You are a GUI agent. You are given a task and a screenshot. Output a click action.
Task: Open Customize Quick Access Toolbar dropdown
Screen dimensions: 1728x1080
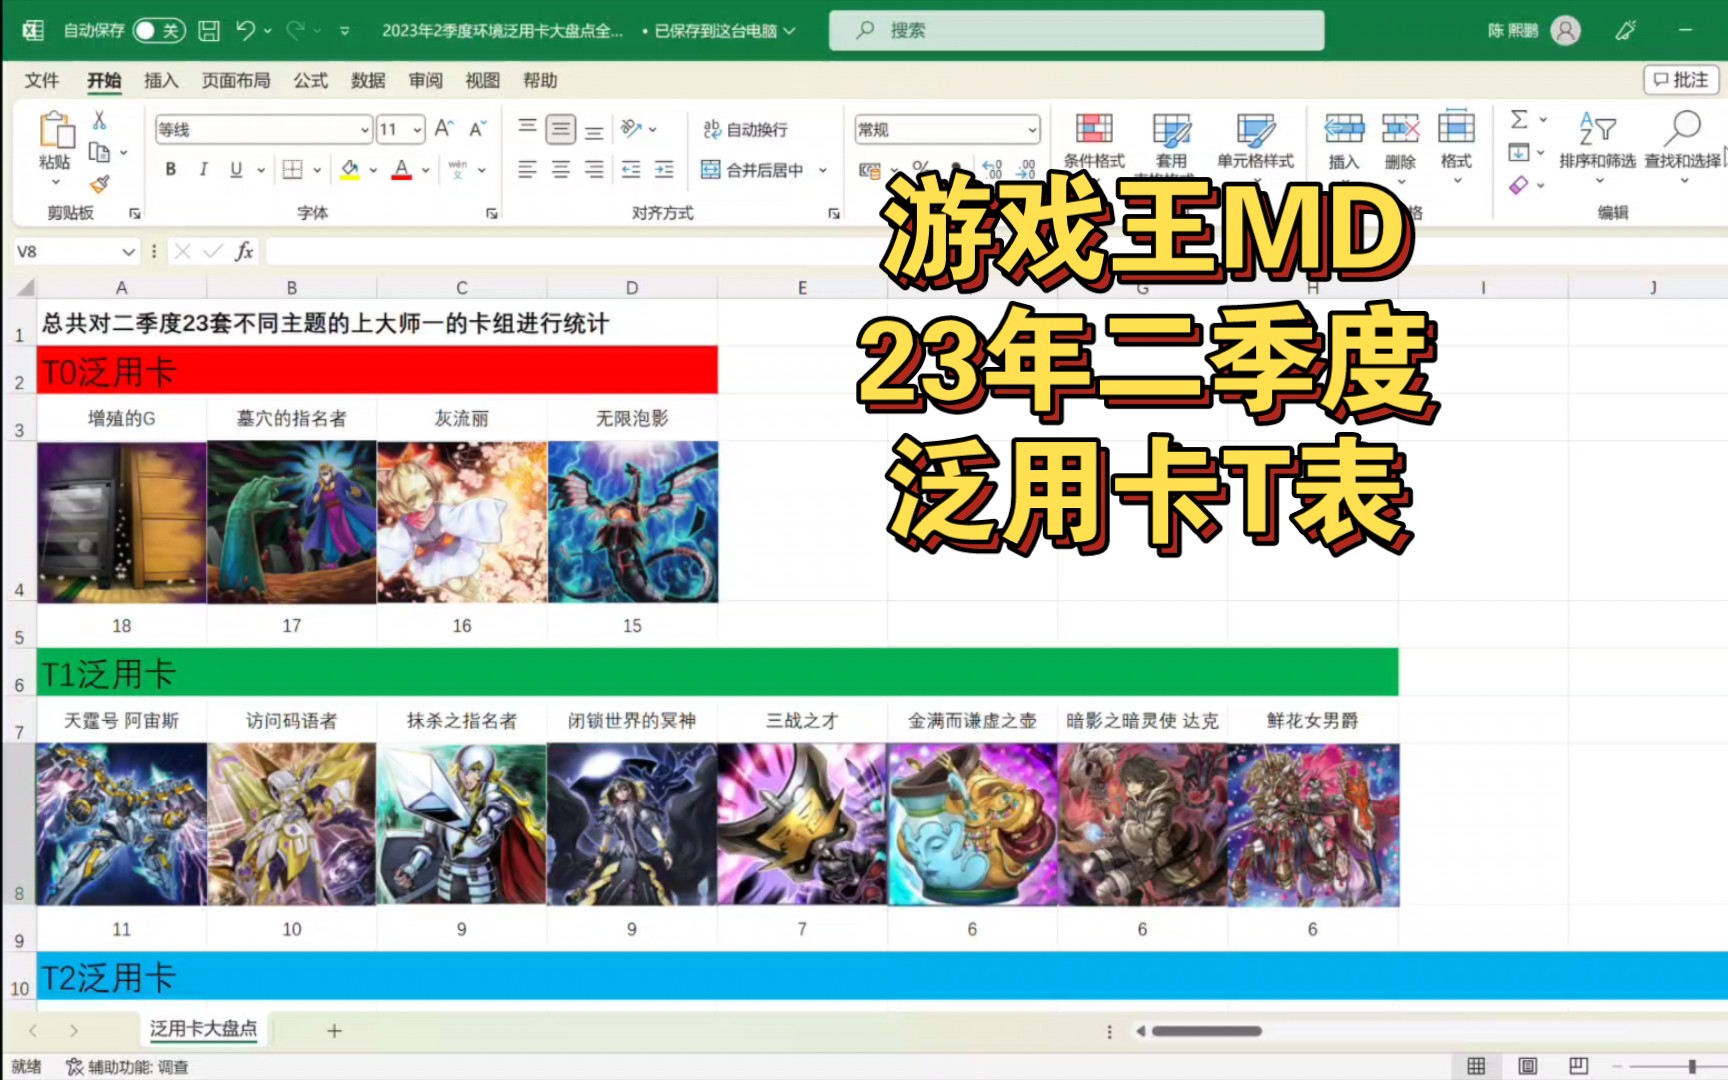(345, 31)
